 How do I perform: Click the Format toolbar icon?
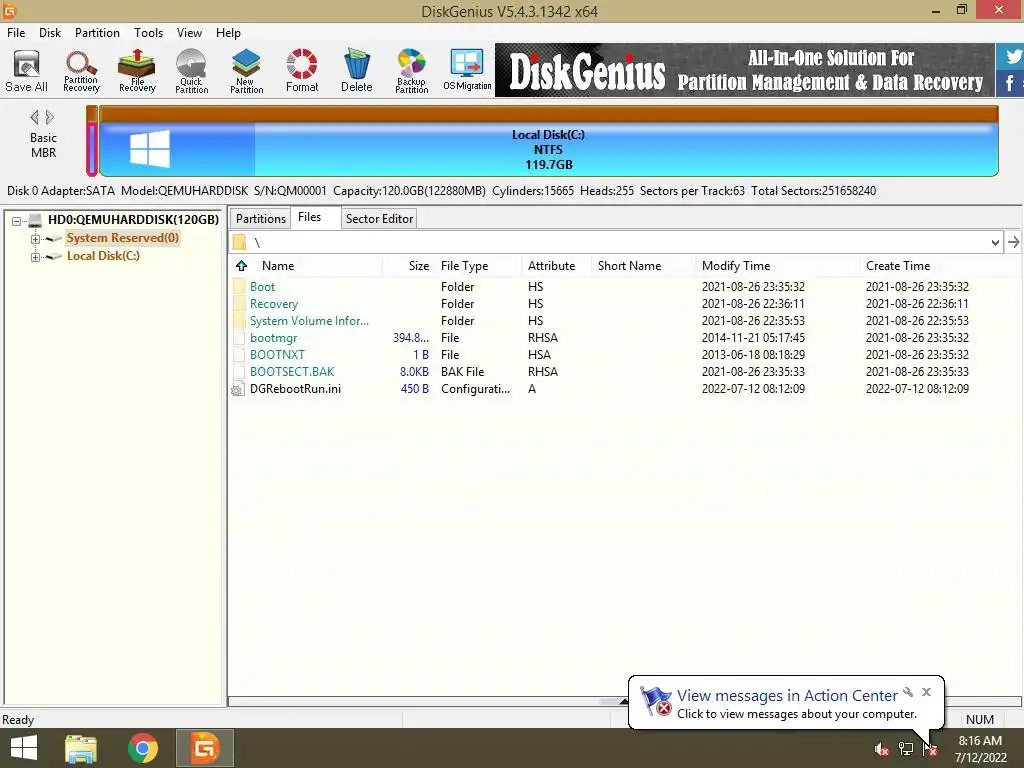click(x=302, y=71)
